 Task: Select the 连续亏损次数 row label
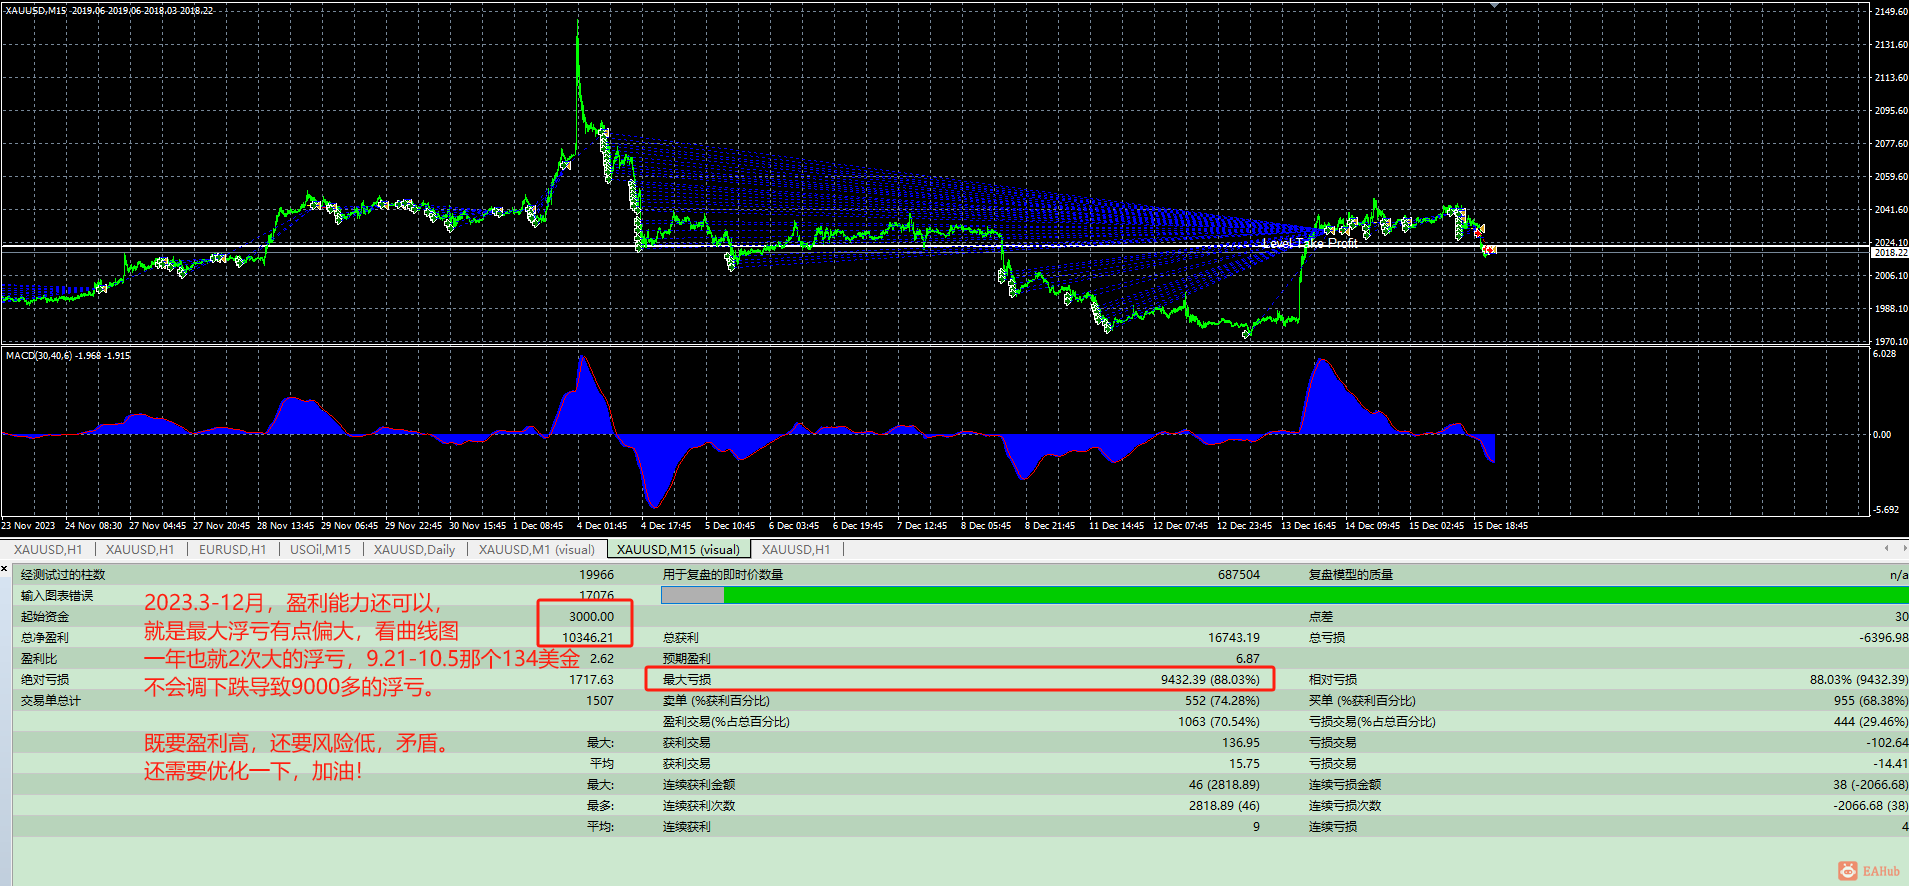(x=1345, y=806)
